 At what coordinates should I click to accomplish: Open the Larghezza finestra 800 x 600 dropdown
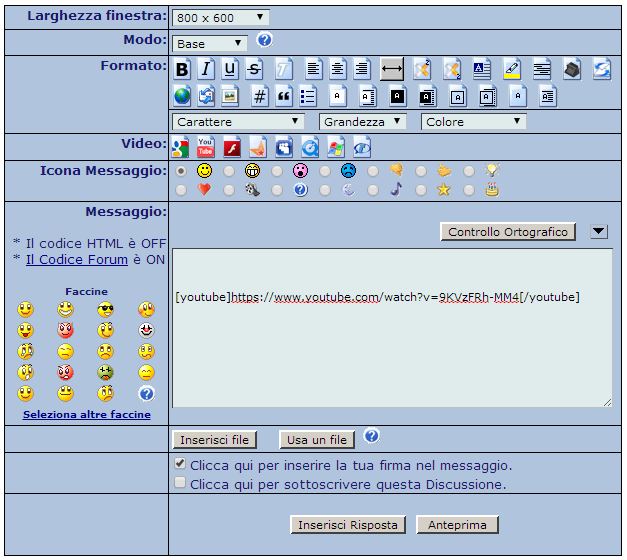[220, 18]
